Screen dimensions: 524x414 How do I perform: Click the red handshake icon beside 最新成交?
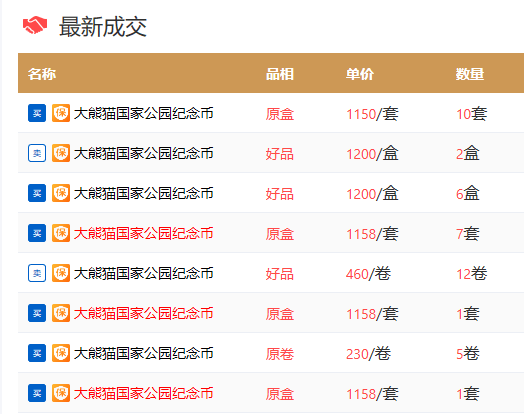35,25
